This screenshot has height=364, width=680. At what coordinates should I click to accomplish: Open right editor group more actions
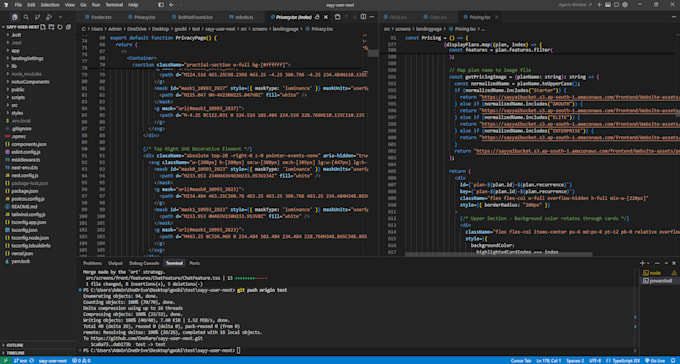point(674,17)
